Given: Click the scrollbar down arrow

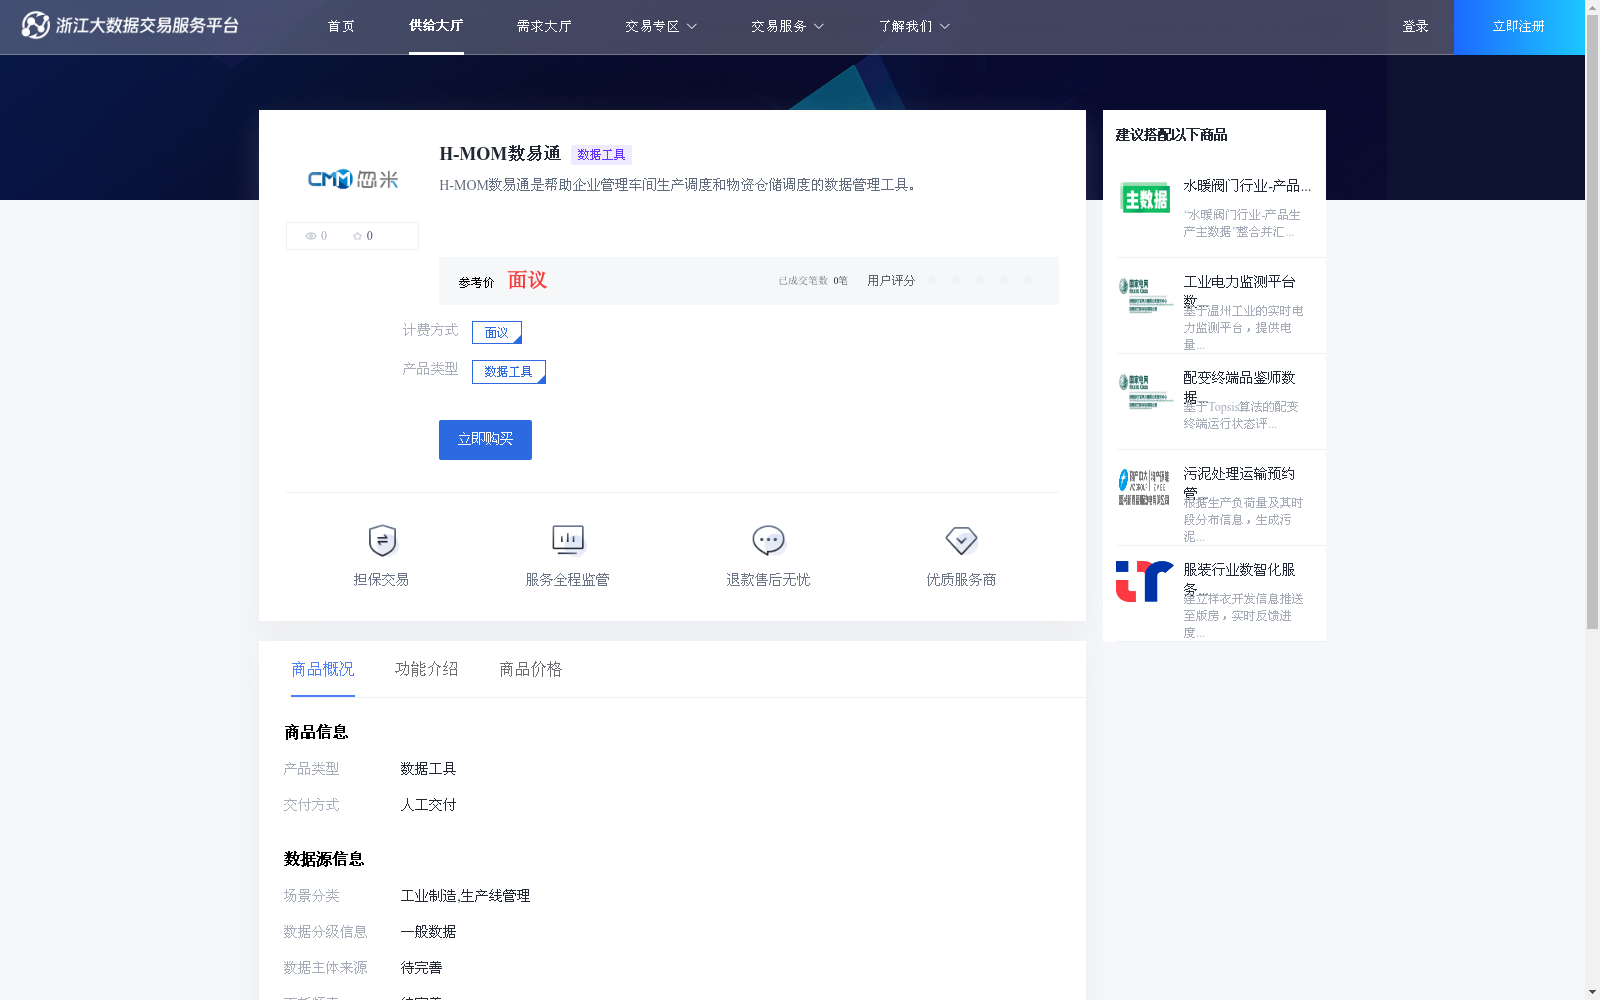Looking at the screenshot, I should coord(1592,993).
